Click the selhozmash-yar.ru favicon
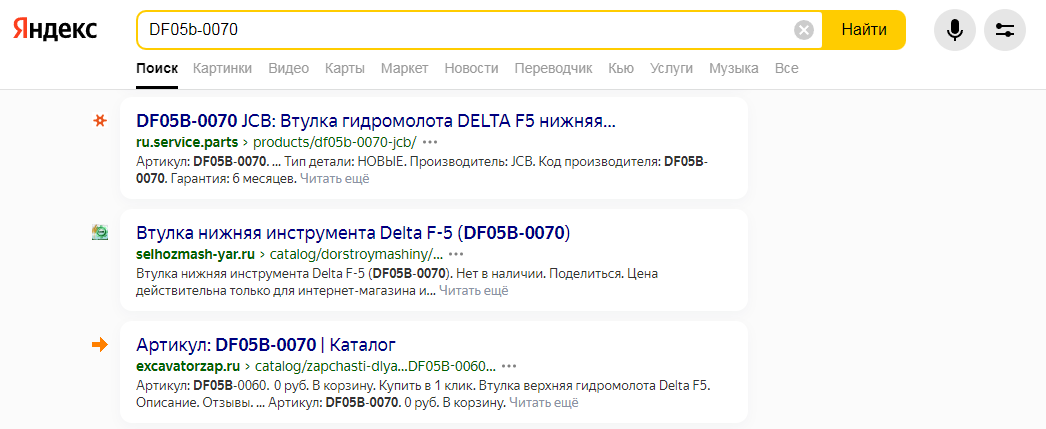The height and width of the screenshot is (429, 1046). pos(99,232)
